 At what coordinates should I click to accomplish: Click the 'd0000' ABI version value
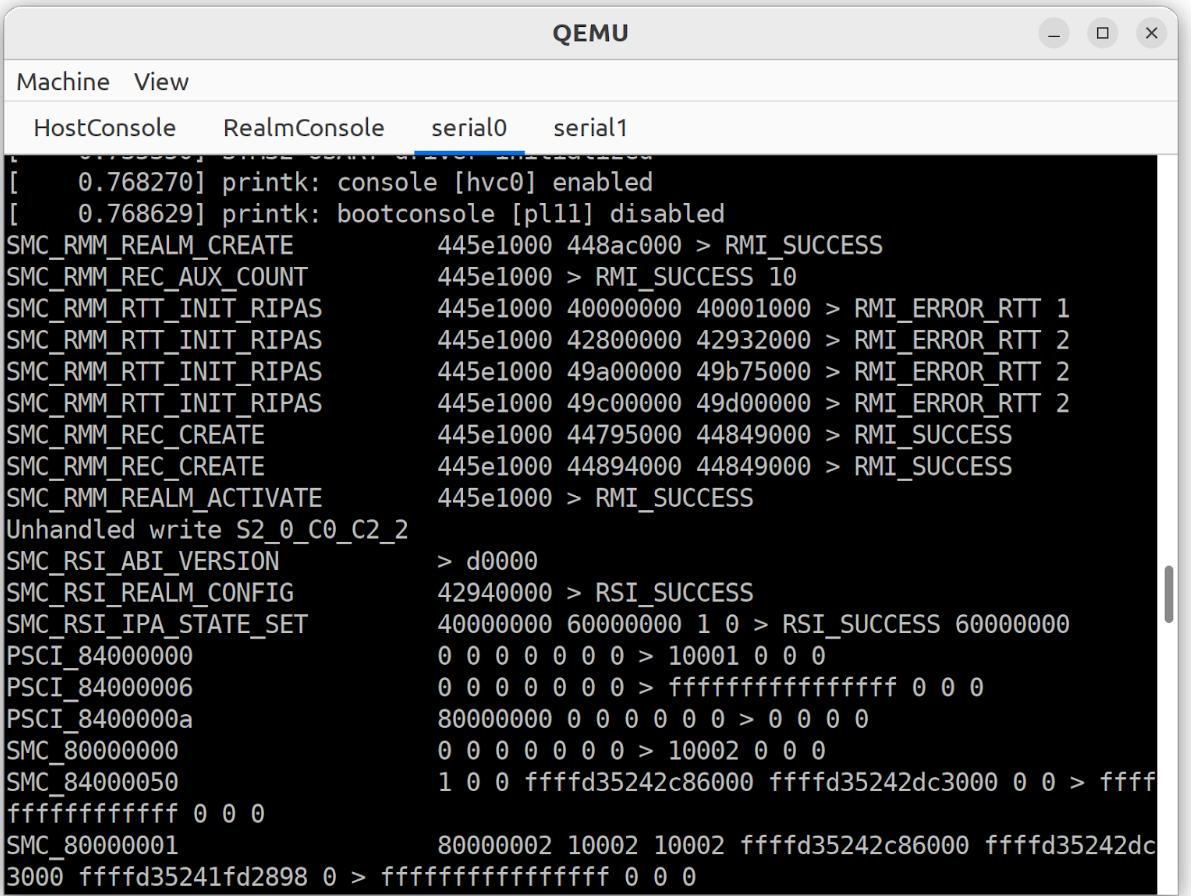pyautogui.click(x=502, y=561)
